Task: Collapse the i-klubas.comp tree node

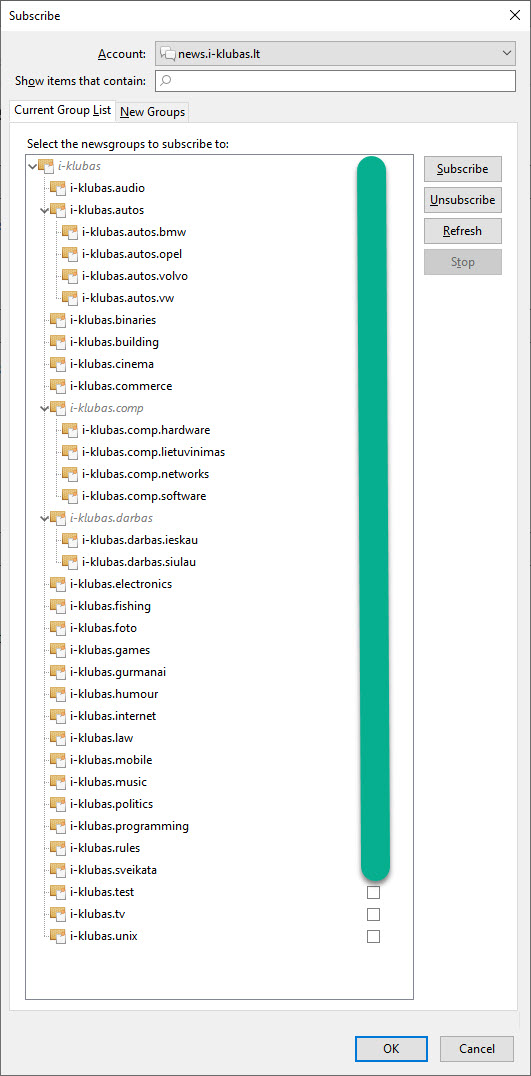Action: point(44,408)
